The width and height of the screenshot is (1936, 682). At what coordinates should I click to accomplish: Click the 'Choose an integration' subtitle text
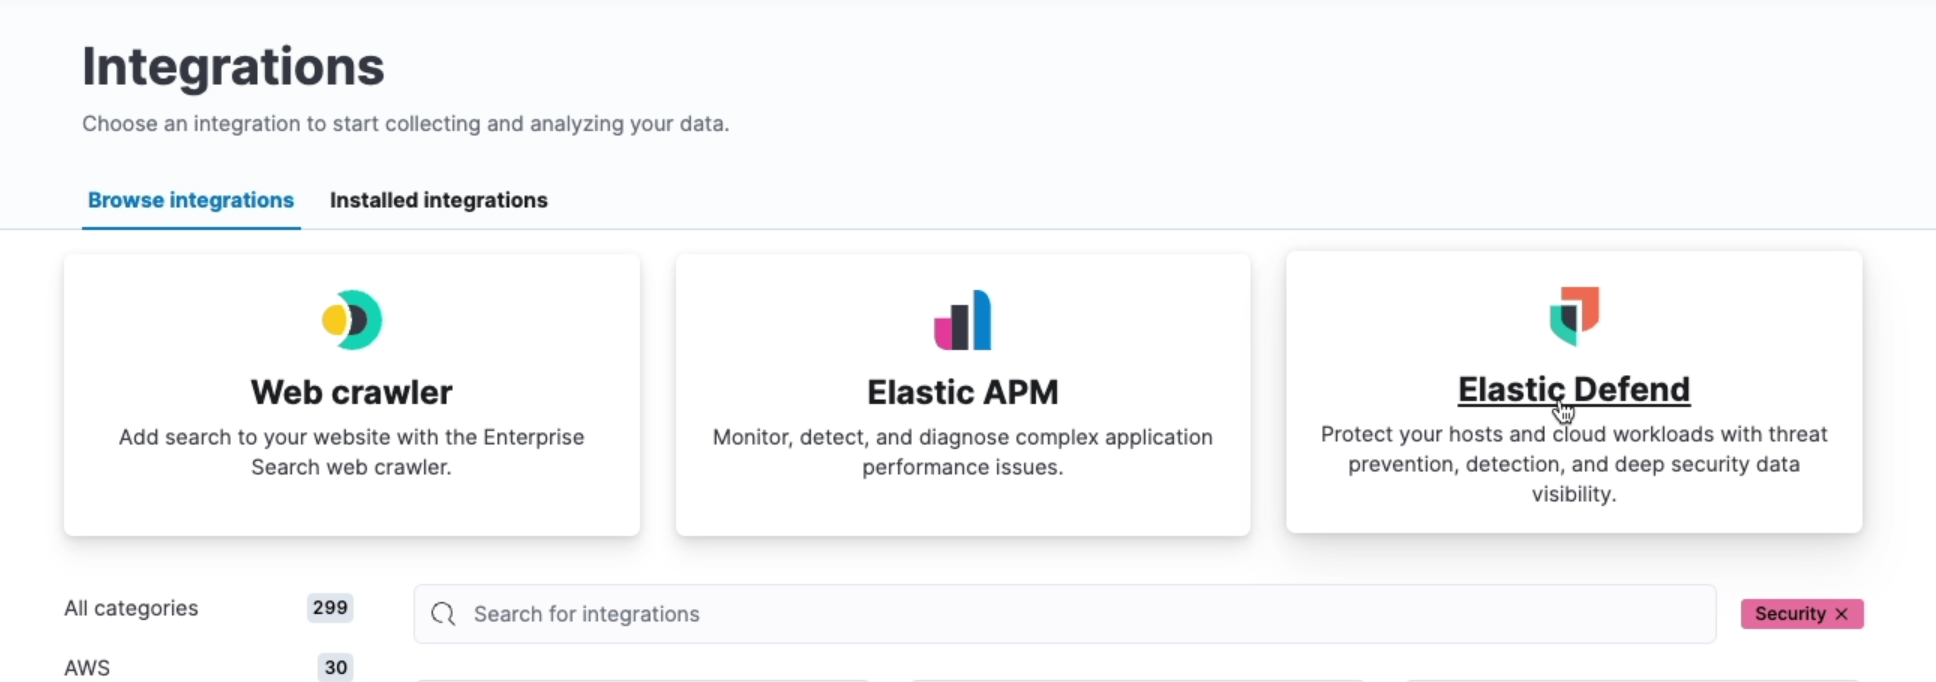(406, 124)
